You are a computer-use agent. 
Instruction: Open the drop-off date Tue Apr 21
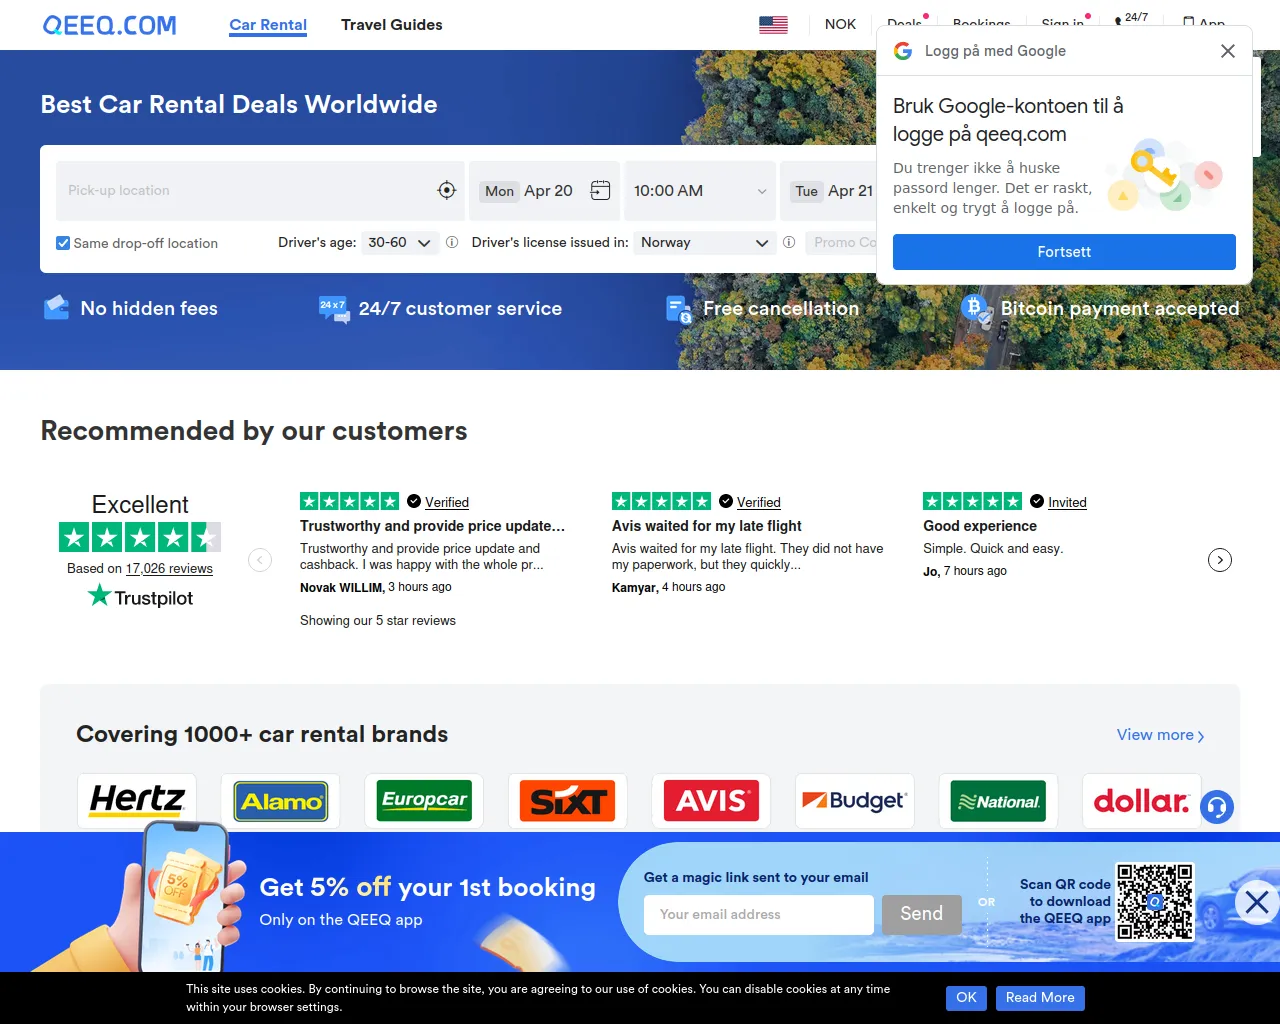pyautogui.click(x=833, y=191)
